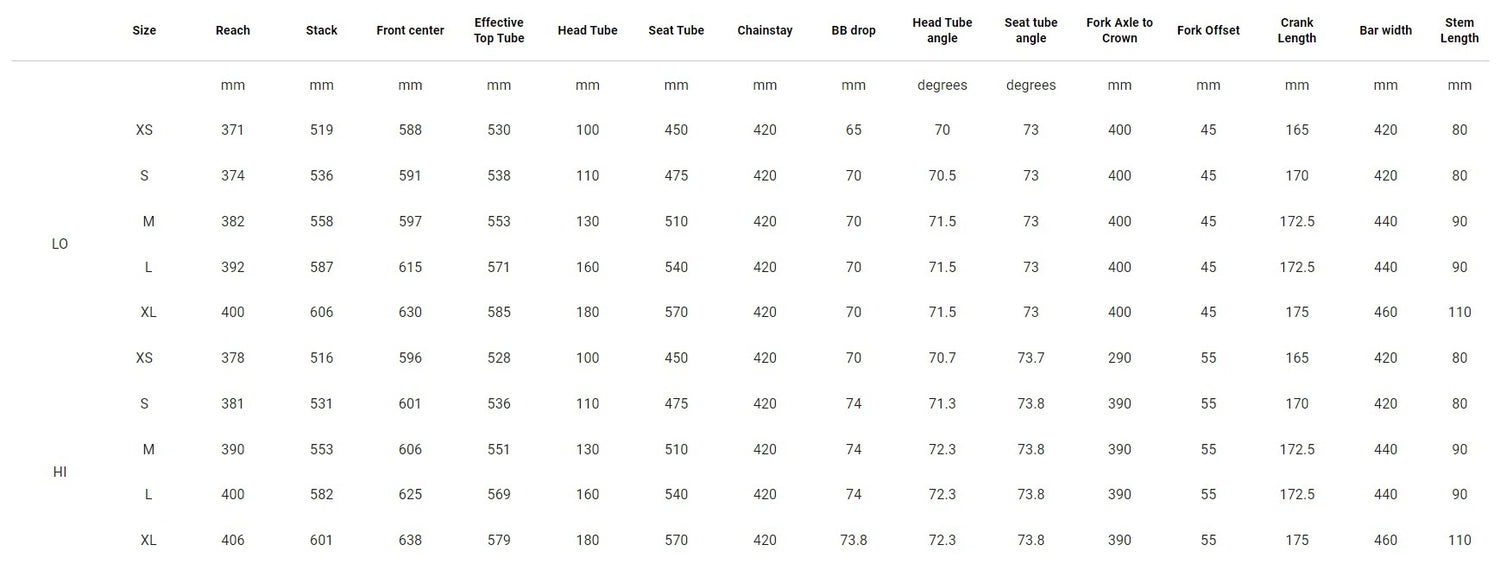This screenshot has width=1500, height=564.
Task: Click the Stack column header
Action: tap(321, 31)
